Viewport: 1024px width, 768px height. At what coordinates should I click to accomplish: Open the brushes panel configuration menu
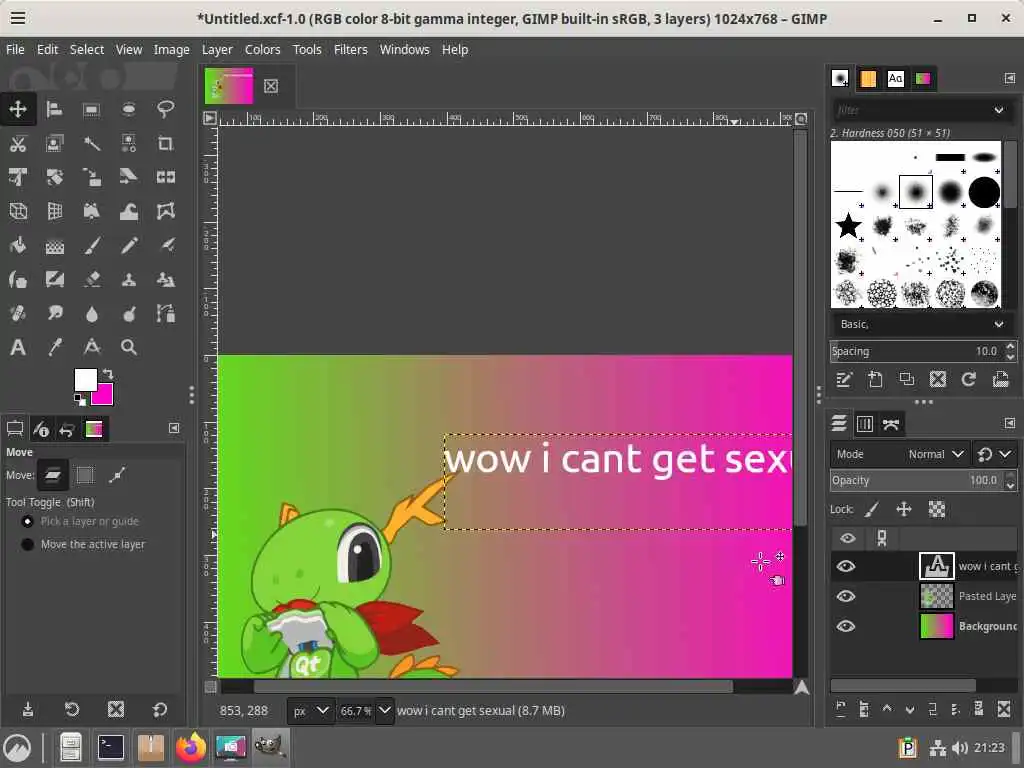pos(1010,78)
